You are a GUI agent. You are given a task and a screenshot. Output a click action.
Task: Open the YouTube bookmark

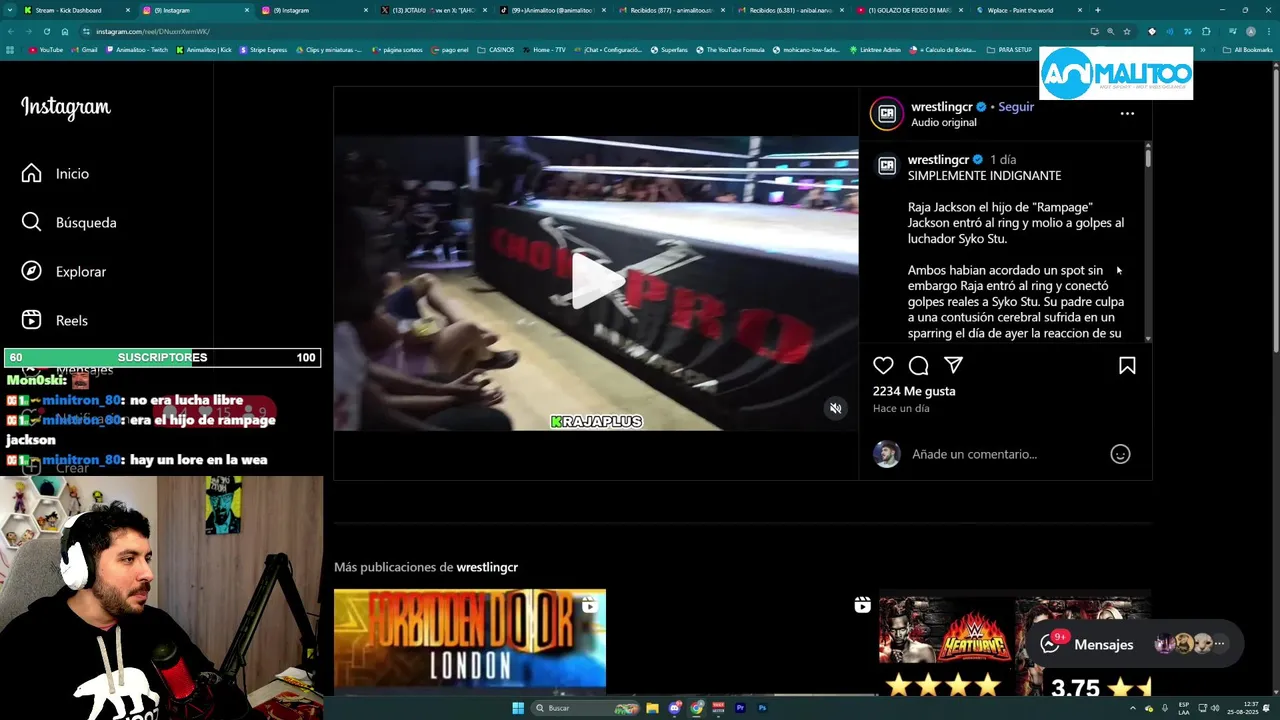coord(46,50)
